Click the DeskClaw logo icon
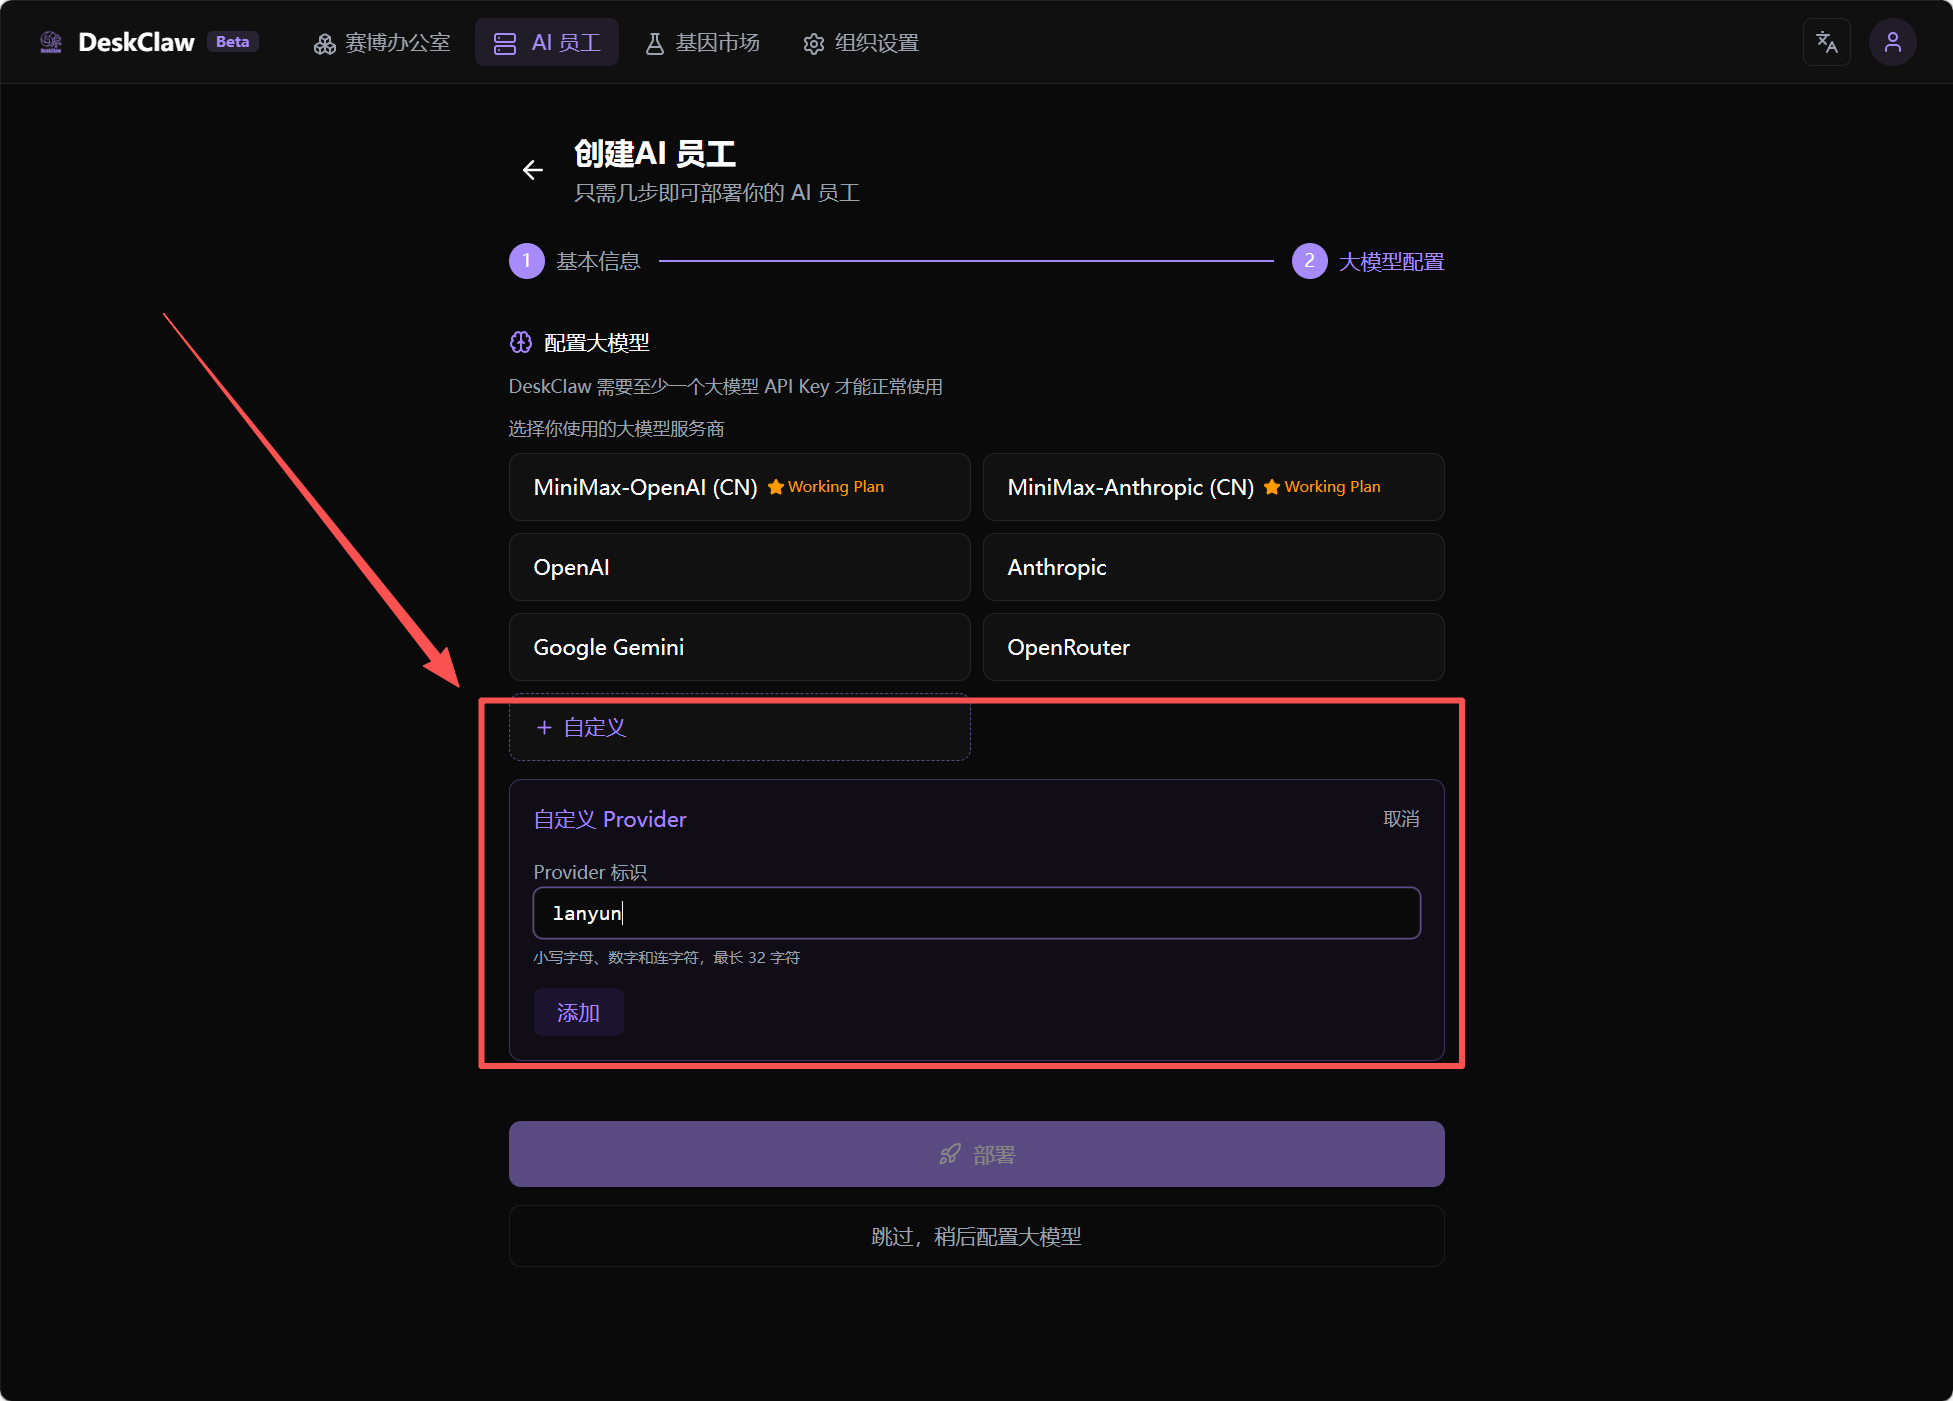Screen dimensions: 1953x1401 tap(51, 42)
